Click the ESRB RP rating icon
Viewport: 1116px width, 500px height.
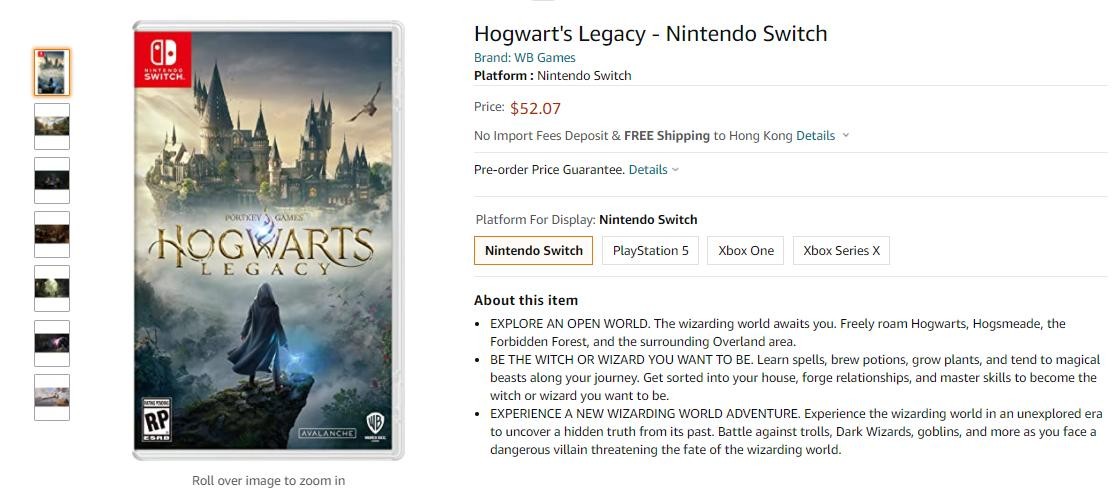click(x=158, y=420)
